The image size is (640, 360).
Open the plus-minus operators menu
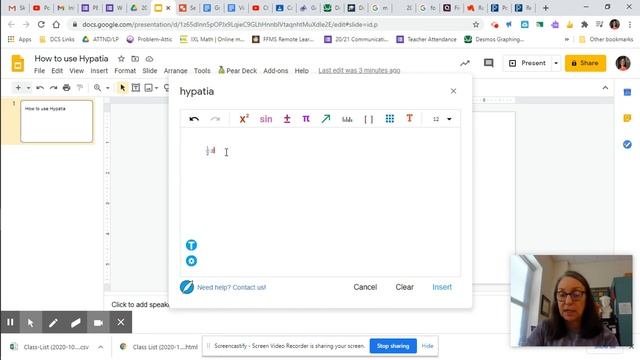point(287,119)
